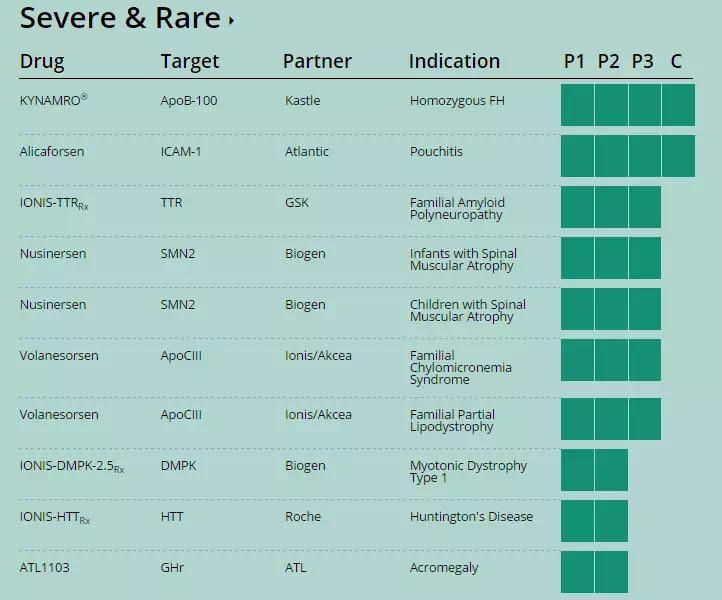Image resolution: width=722 pixels, height=600 pixels.
Task: Click the P2 column header
Action: [608, 61]
